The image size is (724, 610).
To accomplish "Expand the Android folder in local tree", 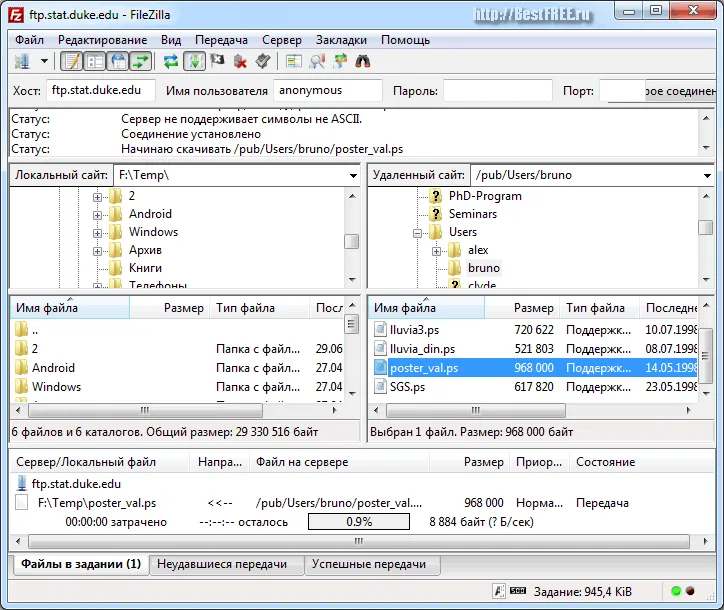I will point(97,215).
